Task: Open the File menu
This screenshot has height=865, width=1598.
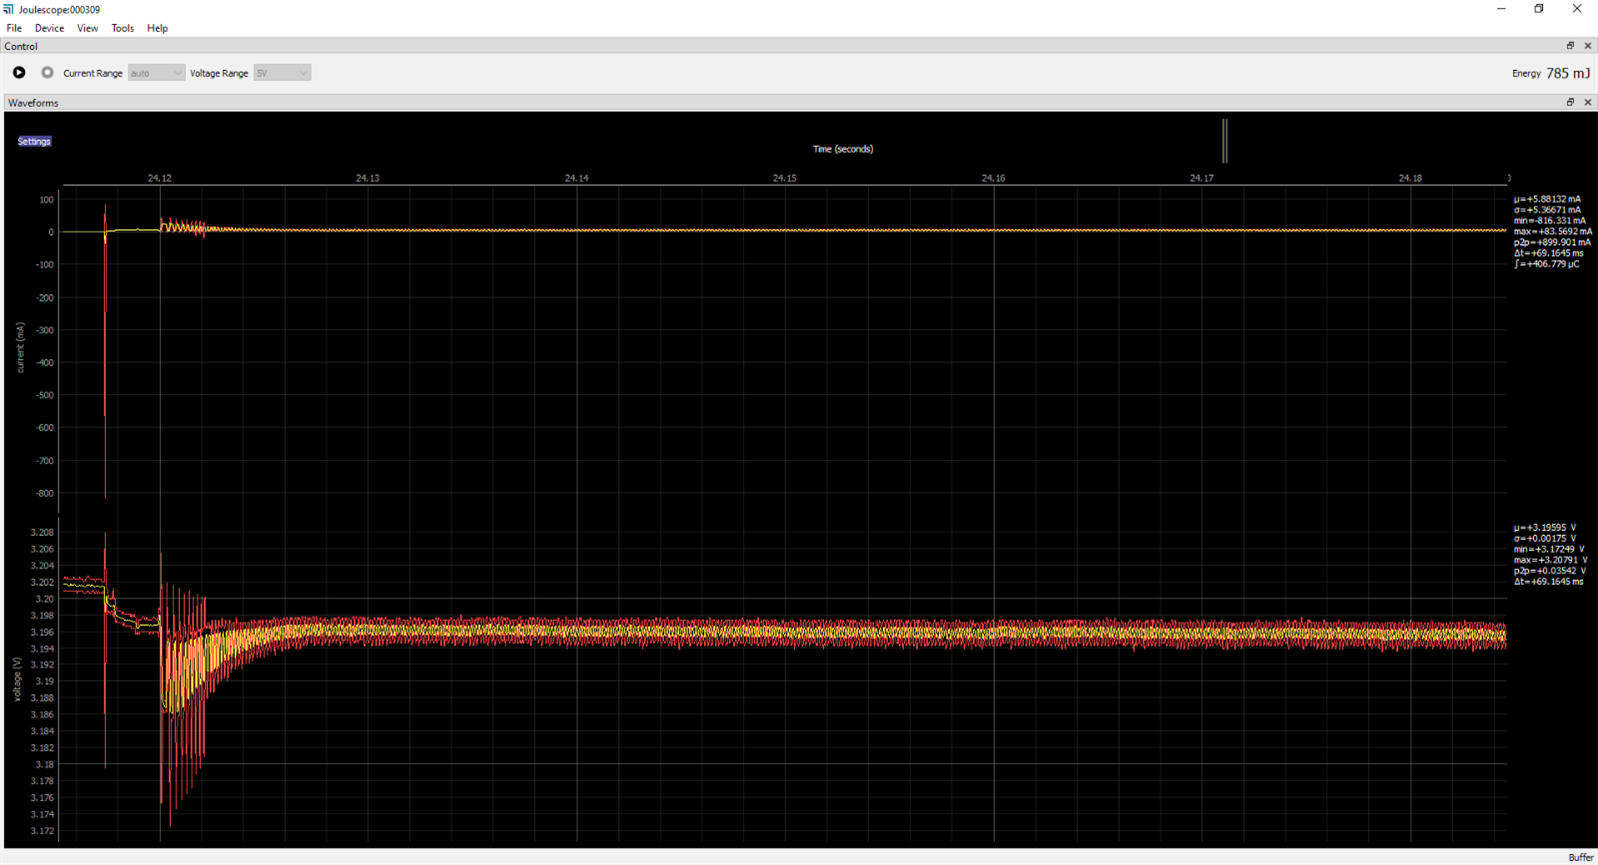Action: point(14,28)
